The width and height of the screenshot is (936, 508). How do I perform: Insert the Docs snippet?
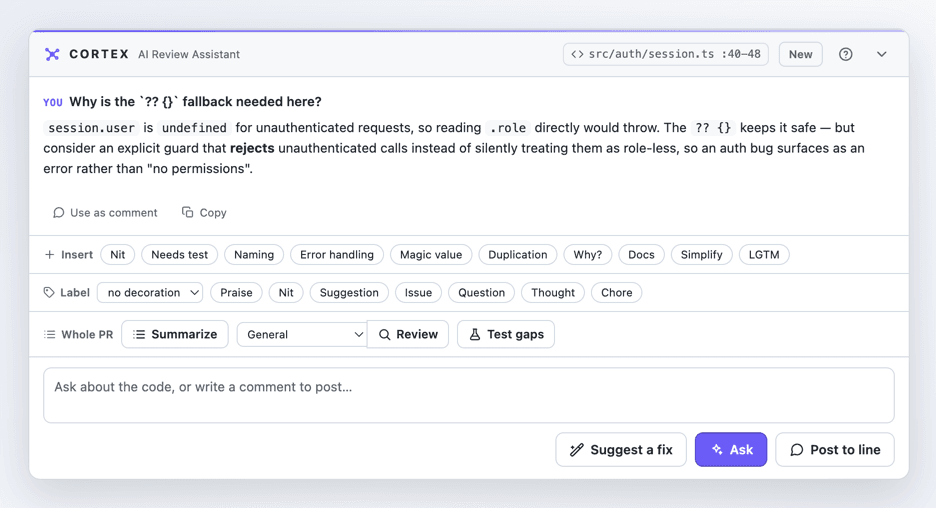[641, 254]
